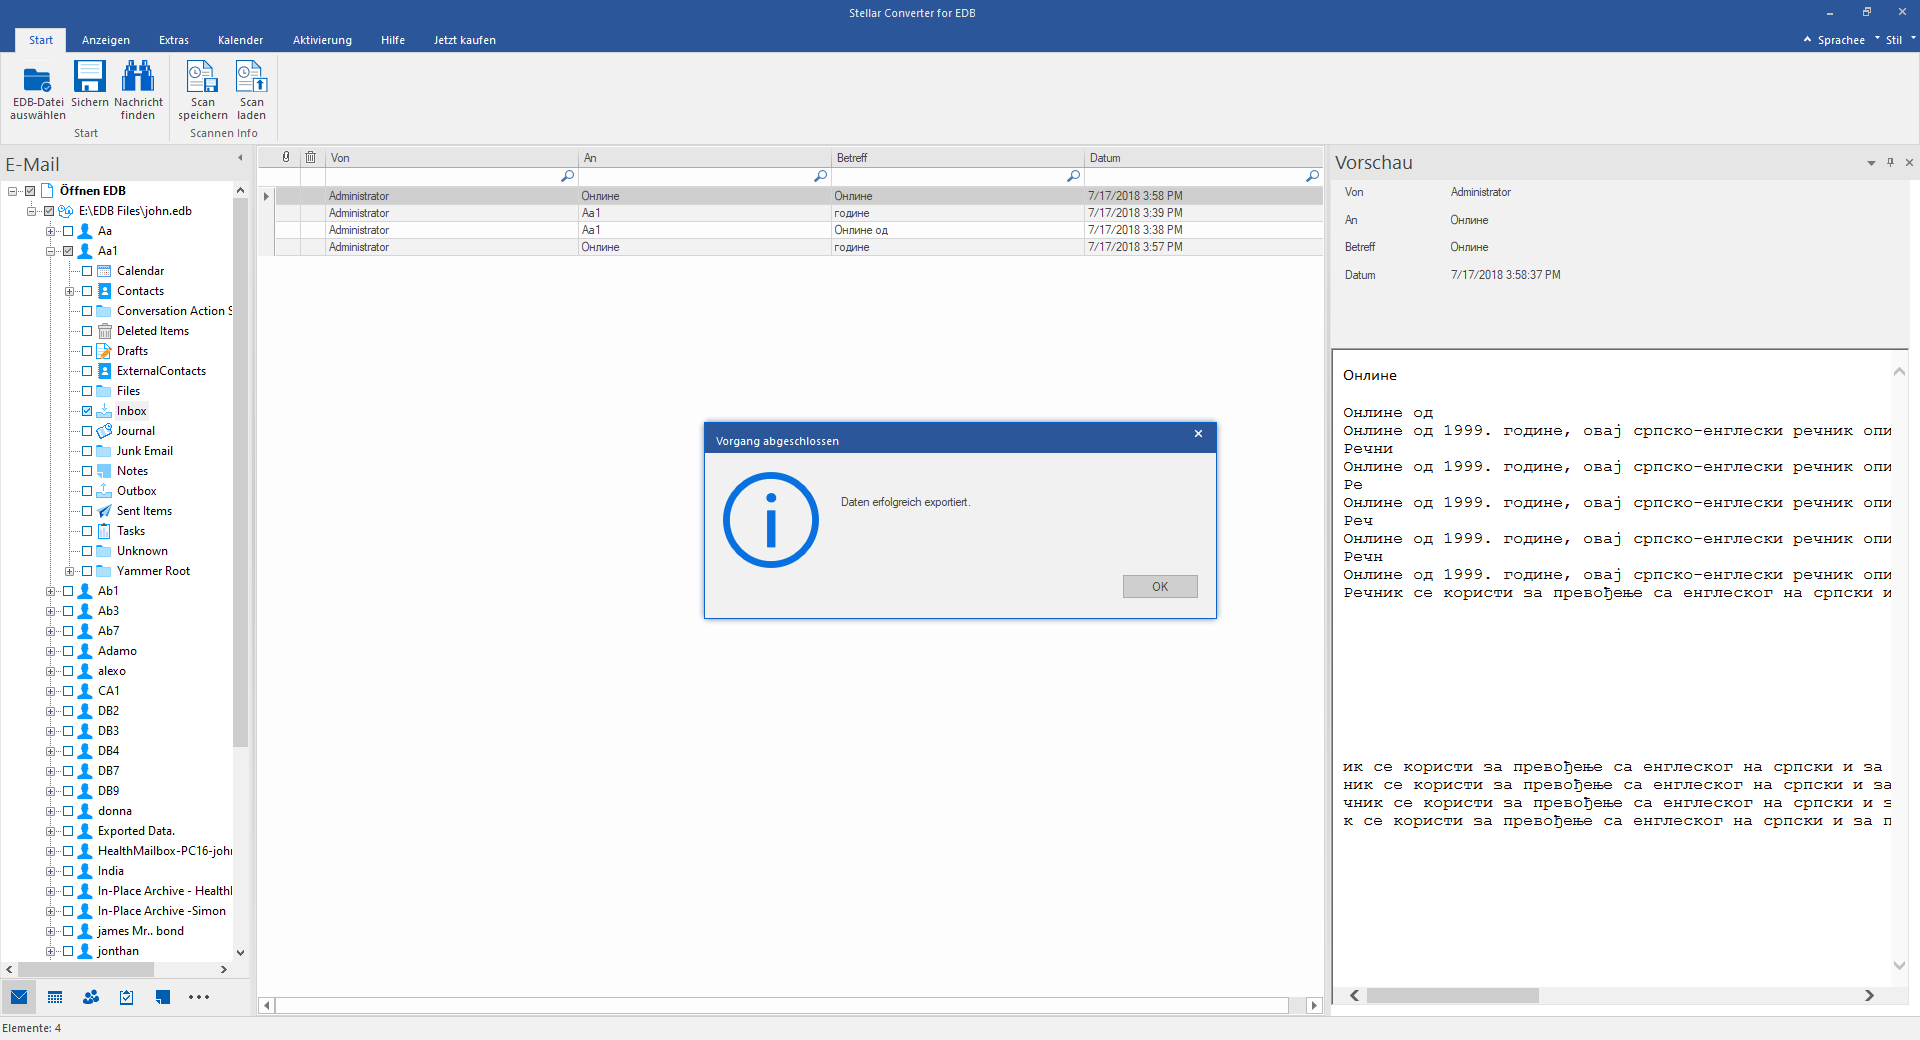Expand the Yammer Root folder node
Screen dimensions: 1920x1040
click(69, 571)
